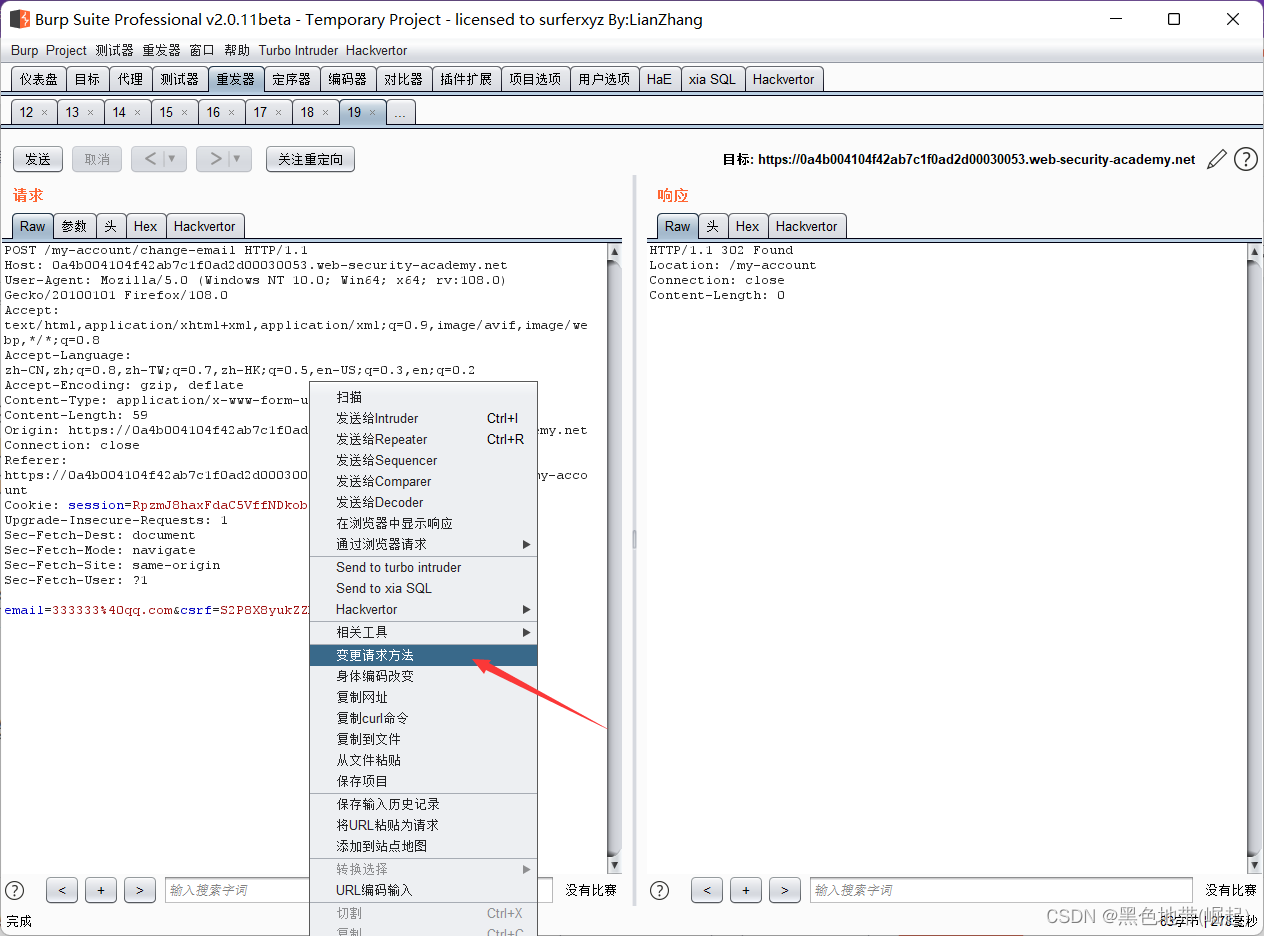Switch response view to 头 tab
This screenshot has height=936, width=1264.
[712, 227]
